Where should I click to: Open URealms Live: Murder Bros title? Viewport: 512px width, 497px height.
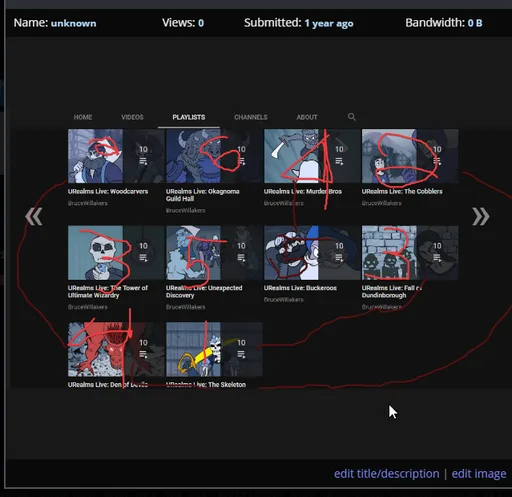(x=303, y=191)
